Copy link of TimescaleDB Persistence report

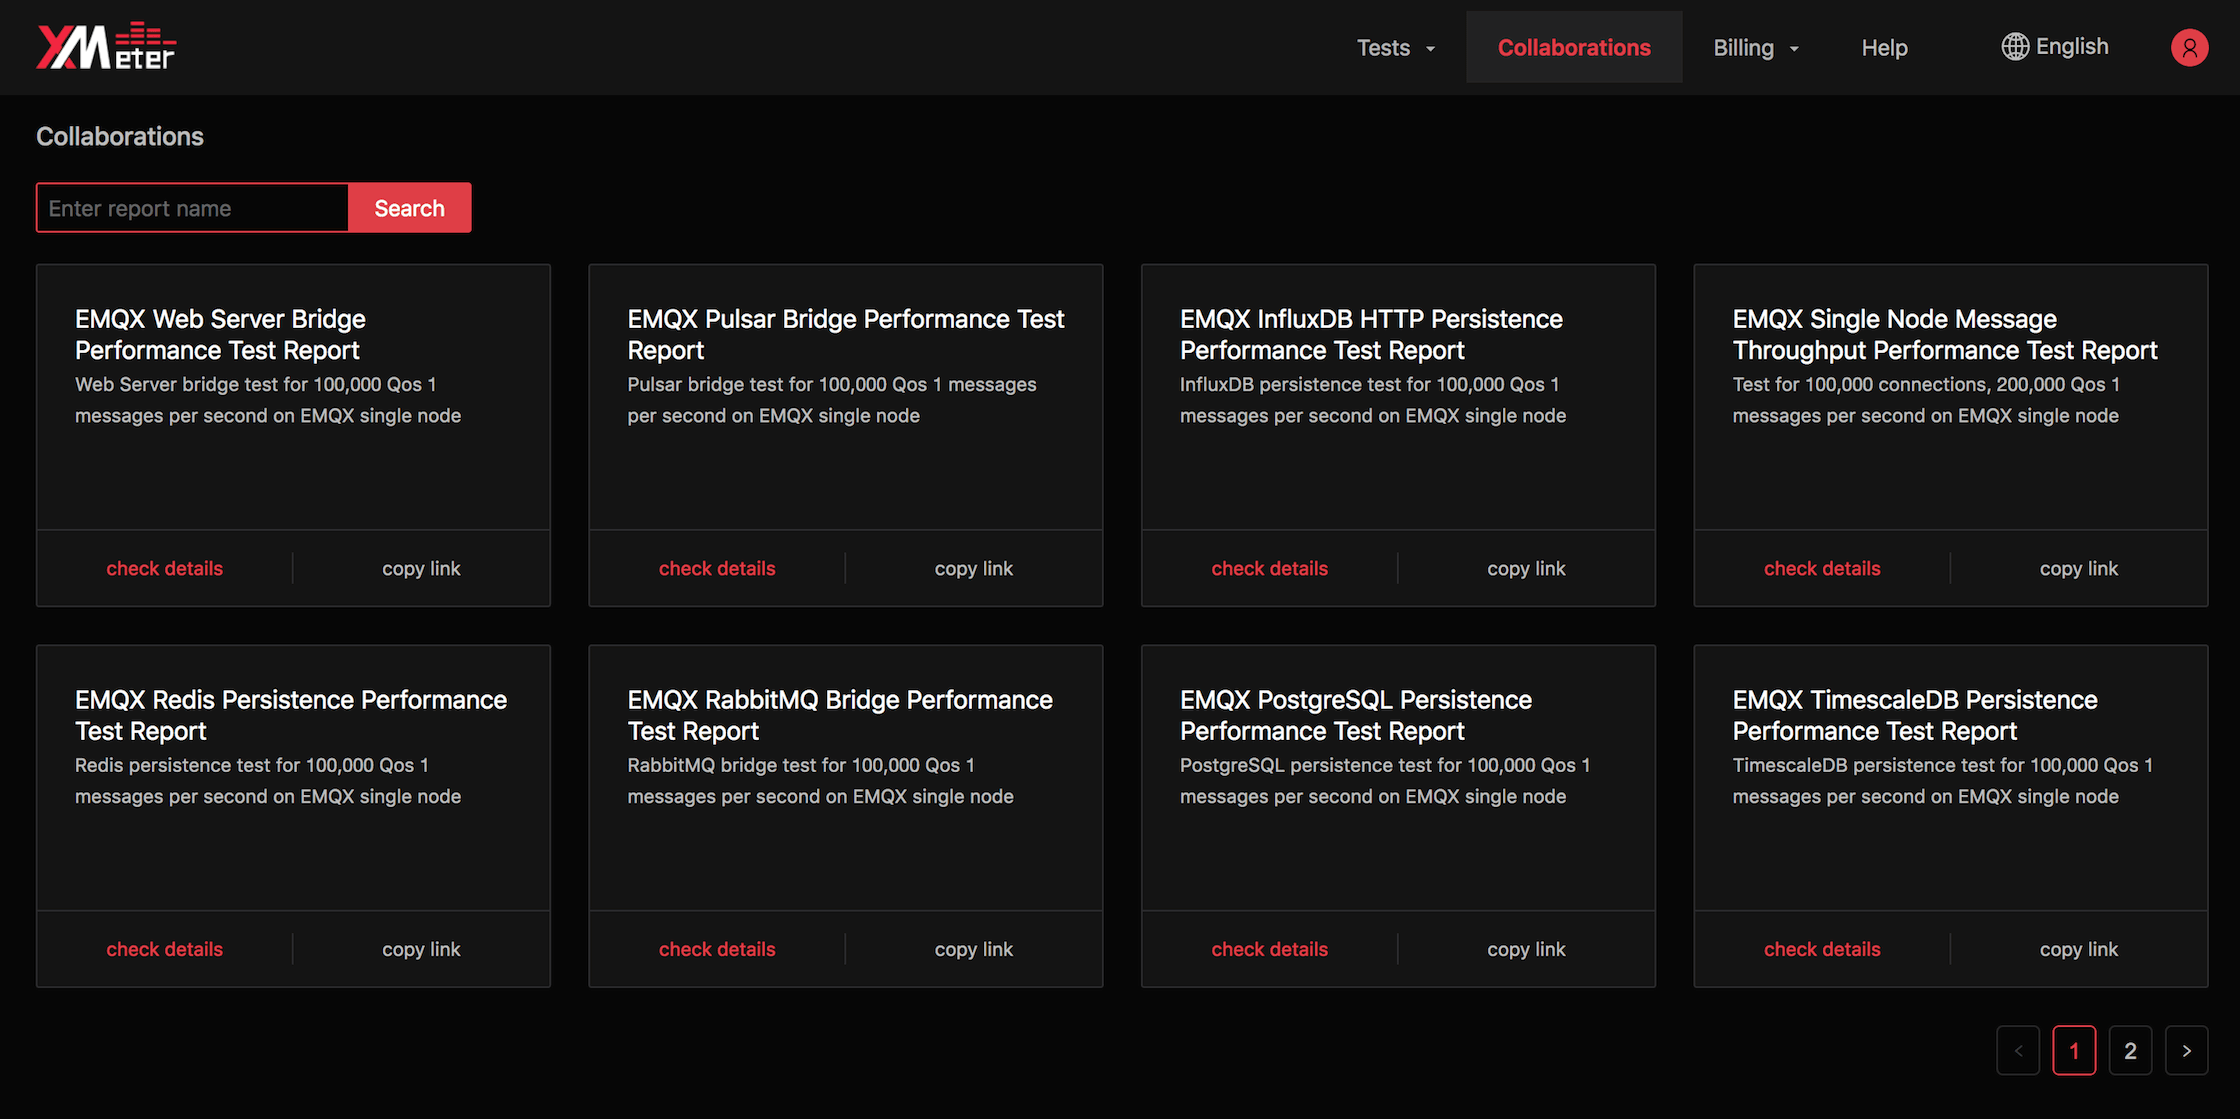[x=2079, y=949]
